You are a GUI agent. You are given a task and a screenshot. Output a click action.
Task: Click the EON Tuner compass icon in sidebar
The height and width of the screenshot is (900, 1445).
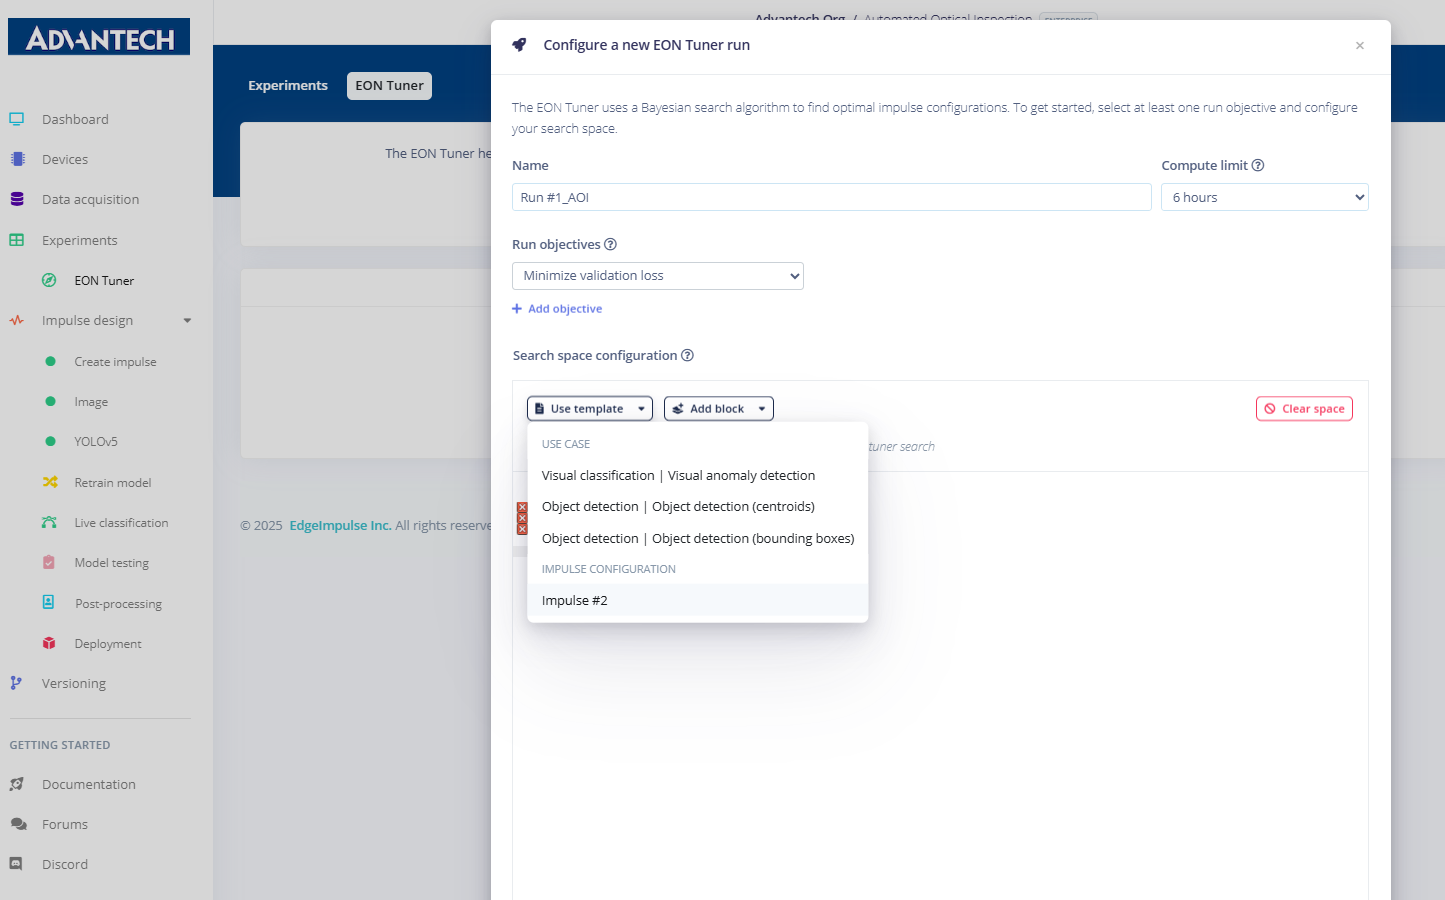(x=49, y=280)
